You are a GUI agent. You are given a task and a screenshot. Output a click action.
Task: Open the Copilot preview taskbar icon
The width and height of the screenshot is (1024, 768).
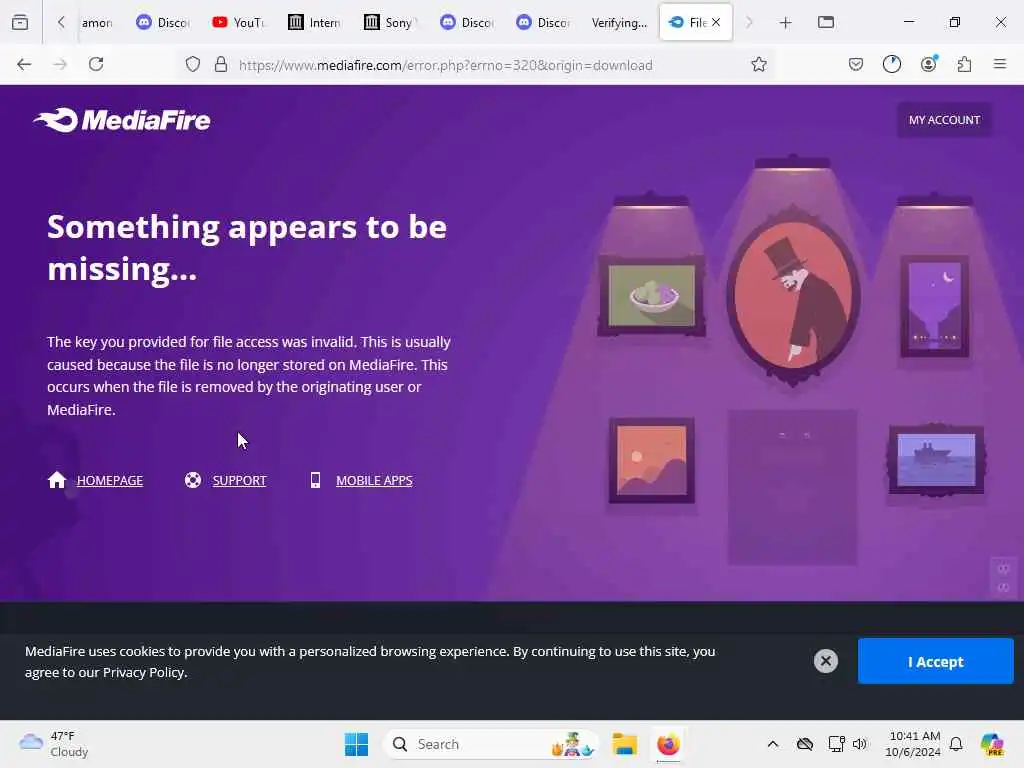992,744
